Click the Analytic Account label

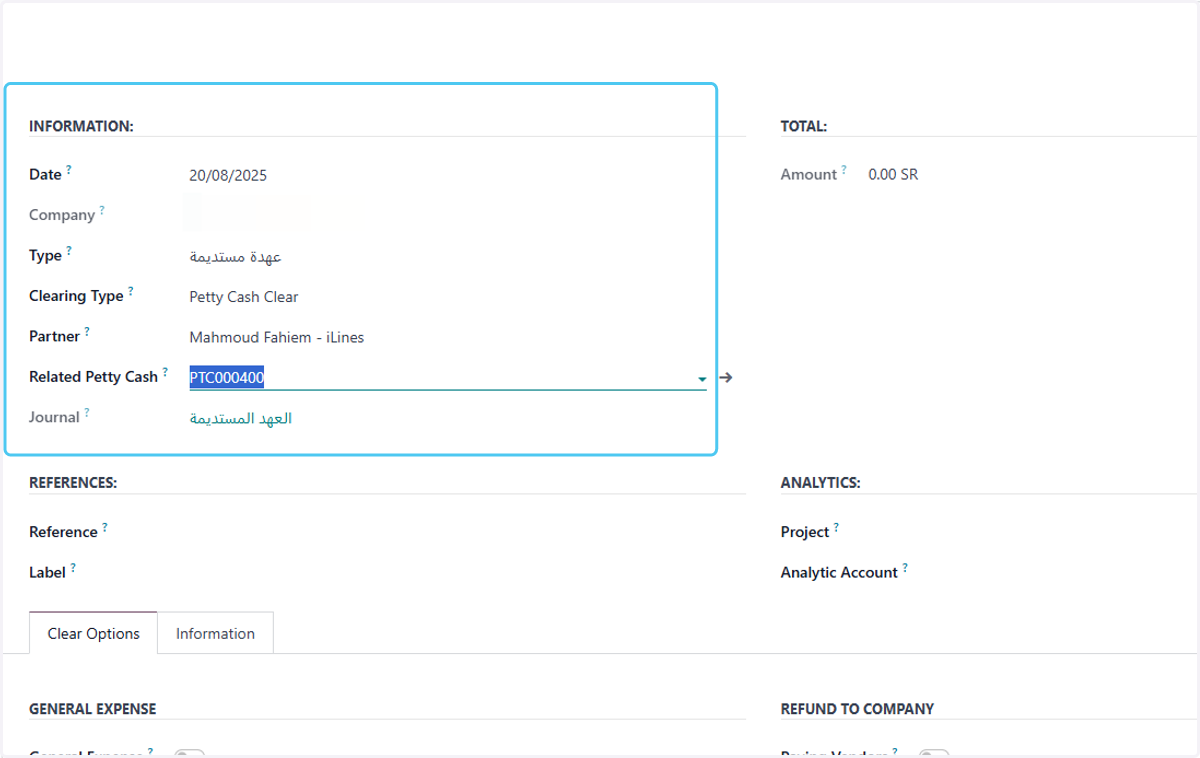[x=839, y=572]
